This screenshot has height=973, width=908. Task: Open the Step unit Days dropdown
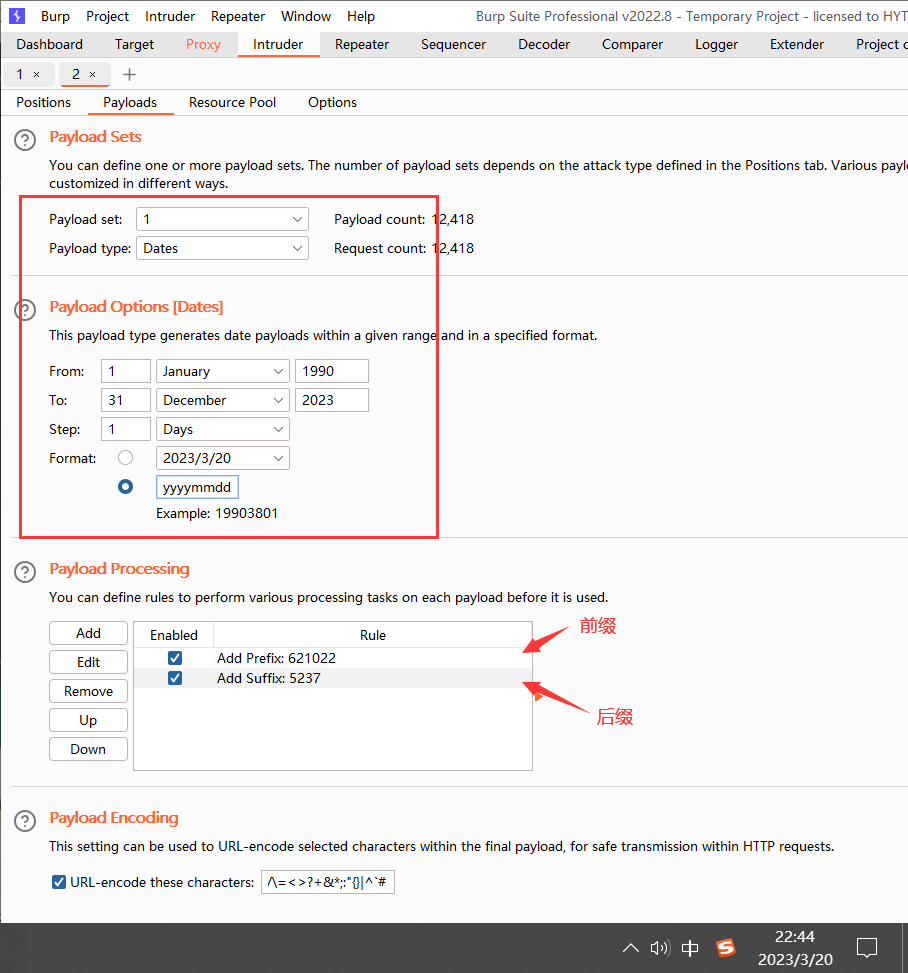(x=223, y=429)
